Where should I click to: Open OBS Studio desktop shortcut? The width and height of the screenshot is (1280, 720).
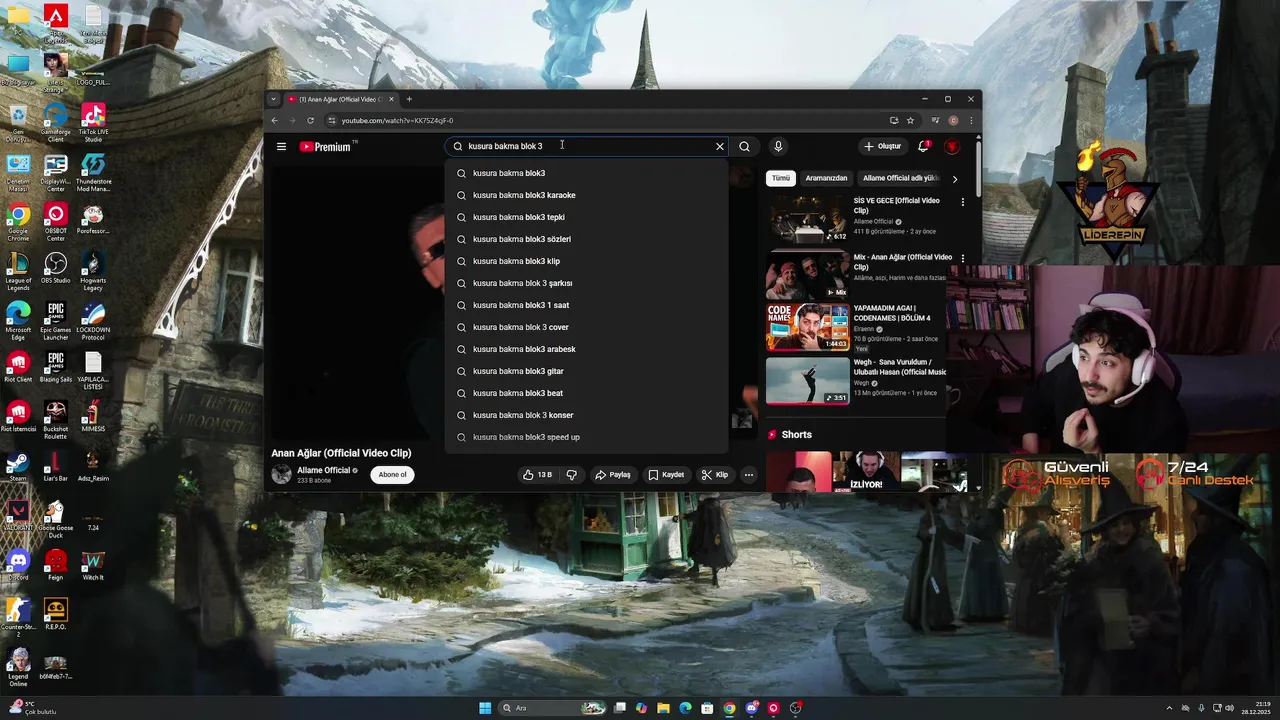click(x=55, y=268)
